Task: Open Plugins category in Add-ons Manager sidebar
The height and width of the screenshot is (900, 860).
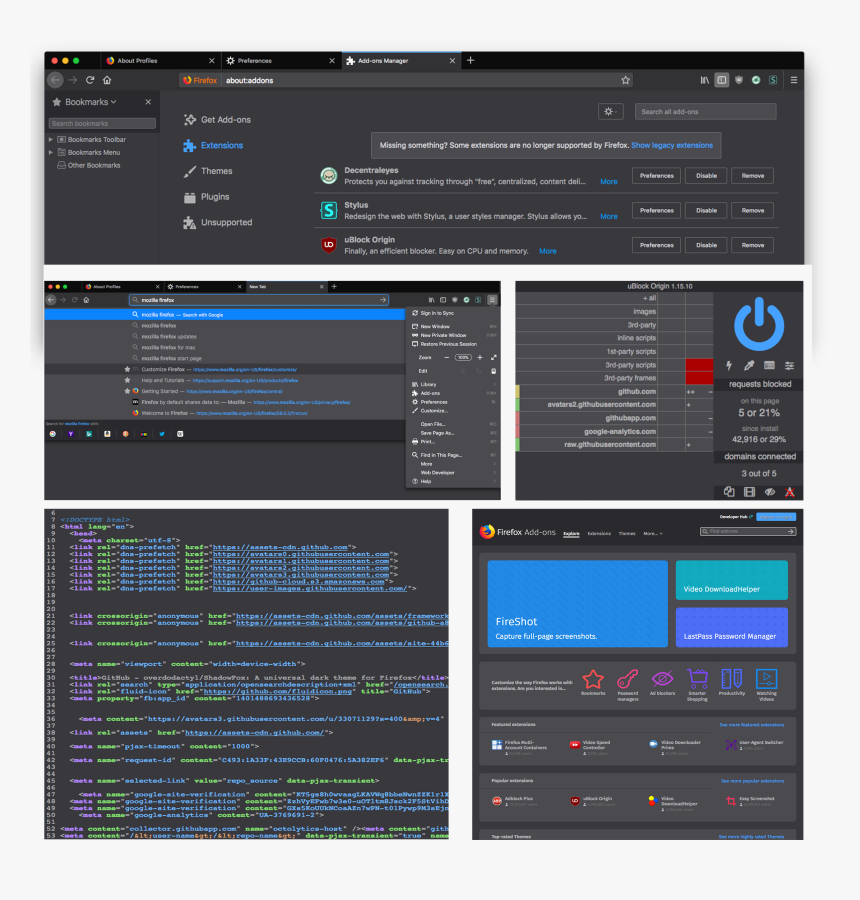Action: [x=206, y=197]
